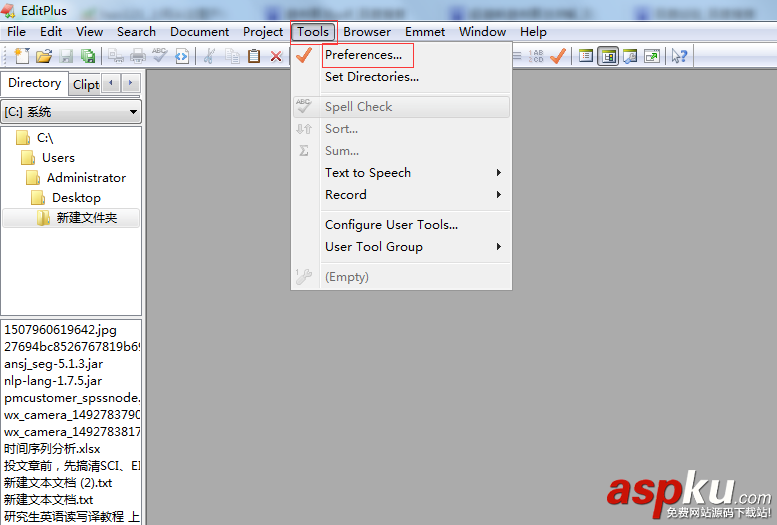The width and height of the screenshot is (777, 525).
Task: Open the Search menu
Action: (x=136, y=32)
